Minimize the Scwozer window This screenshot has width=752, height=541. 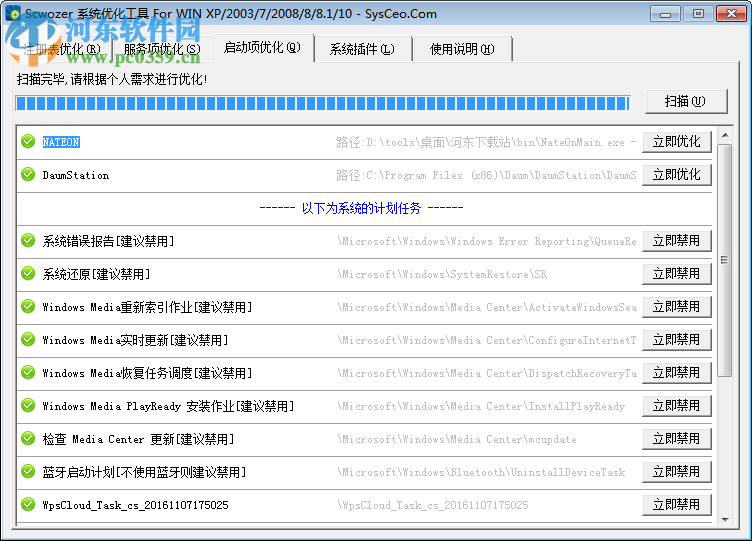[x=665, y=14]
